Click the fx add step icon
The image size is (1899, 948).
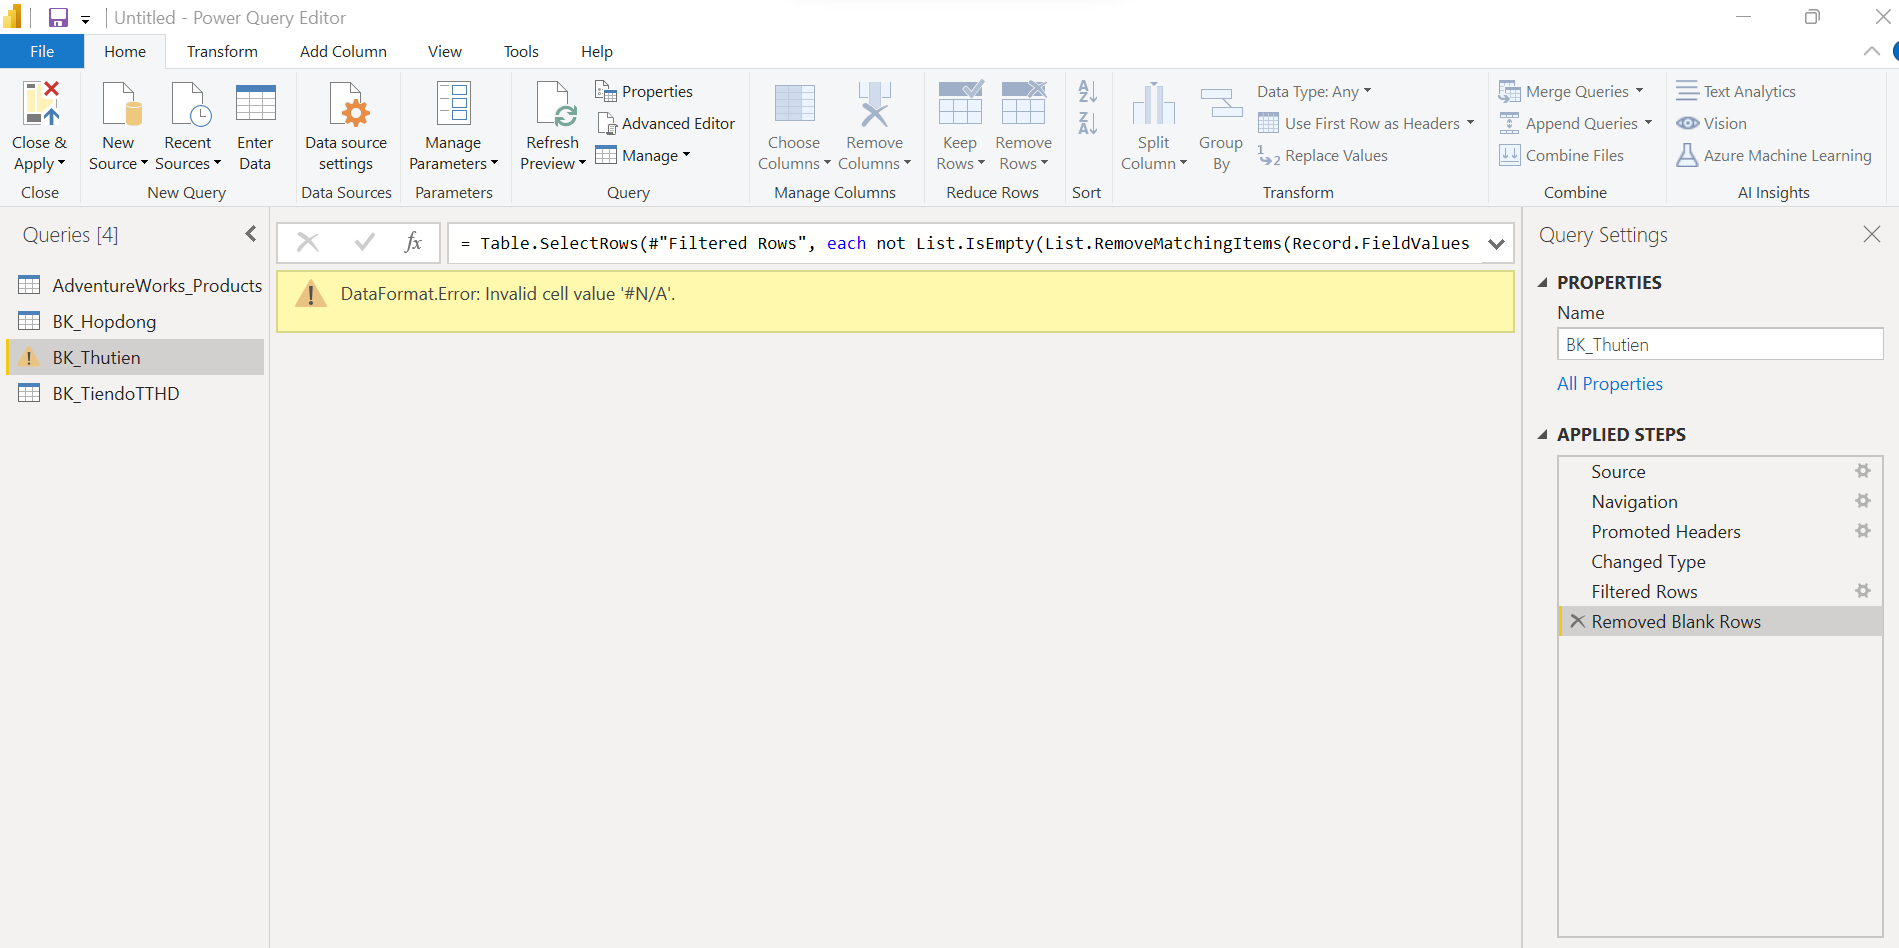[413, 242]
